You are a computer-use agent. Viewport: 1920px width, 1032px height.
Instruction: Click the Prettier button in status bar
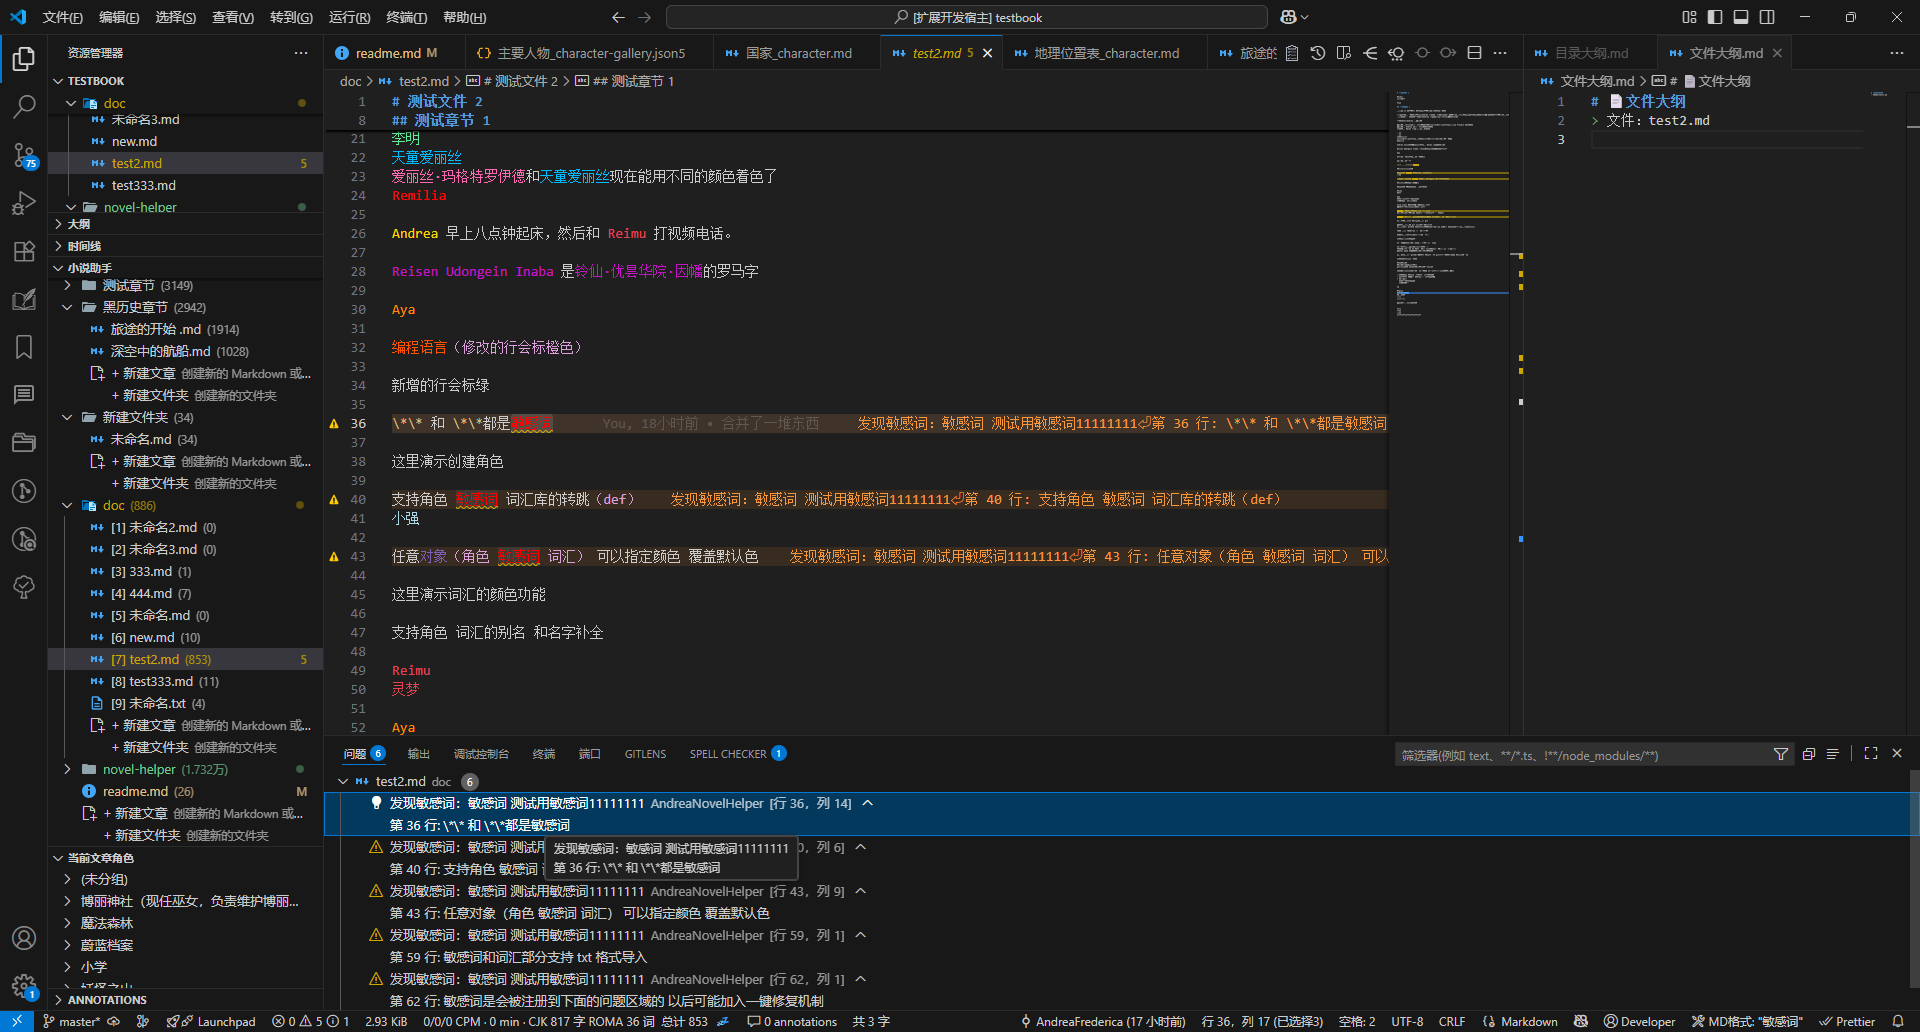point(1847,1021)
